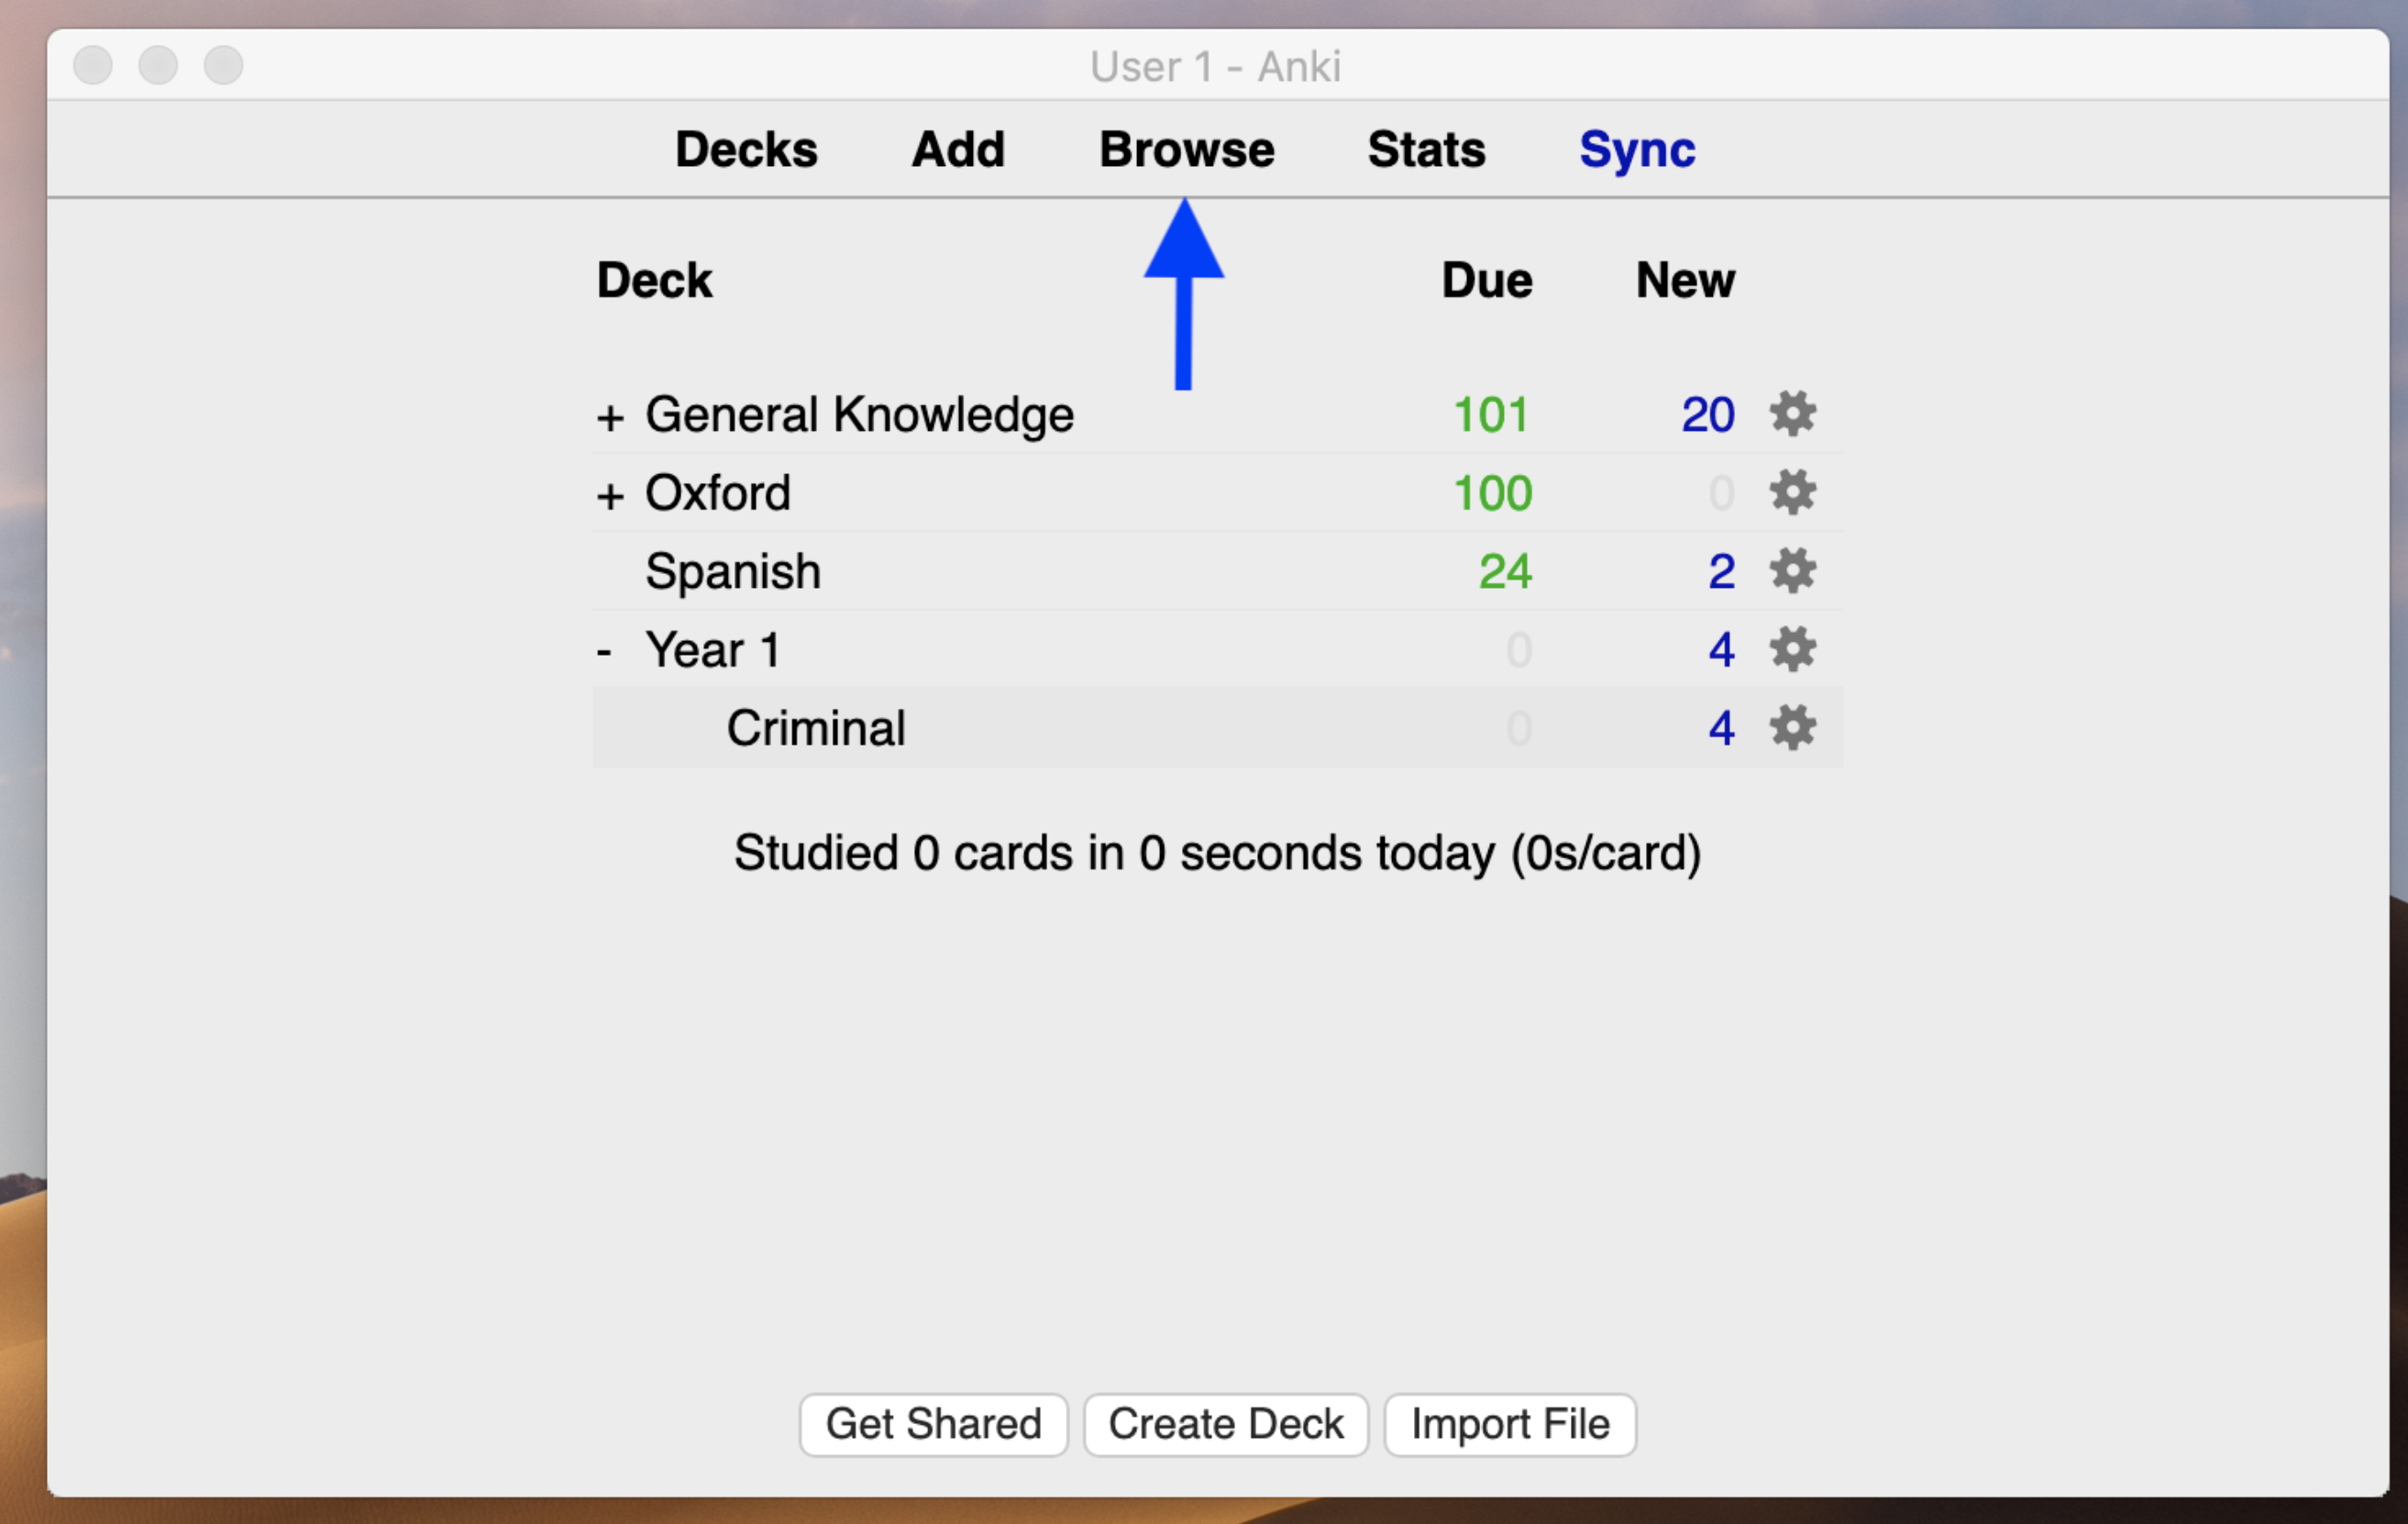Open the gear options for Year 1 deck
The height and width of the screenshot is (1524, 2408).
[1792, 649]
